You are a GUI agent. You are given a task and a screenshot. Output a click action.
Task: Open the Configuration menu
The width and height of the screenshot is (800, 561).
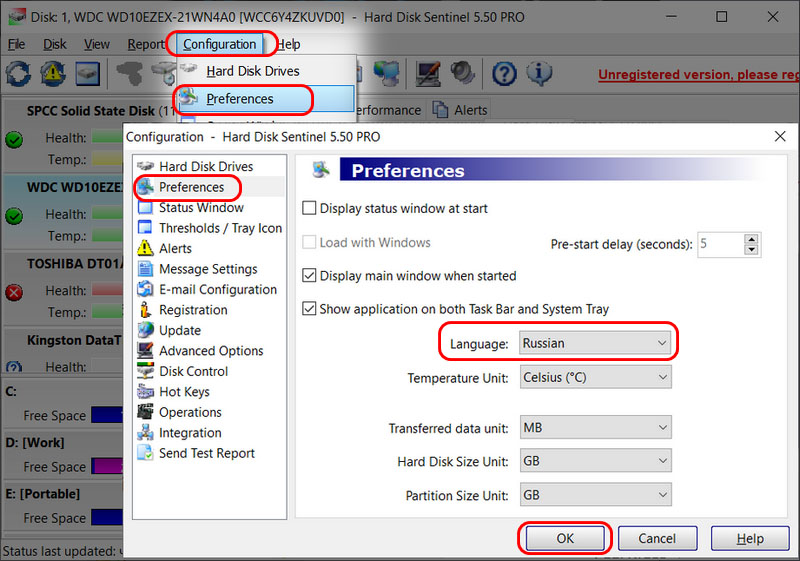click(x=219, y=44)
